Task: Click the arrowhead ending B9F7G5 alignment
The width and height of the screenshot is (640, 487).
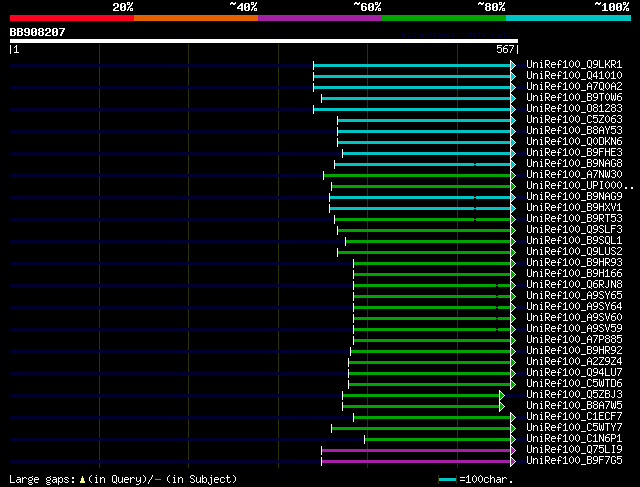Action: click(513, 462)
